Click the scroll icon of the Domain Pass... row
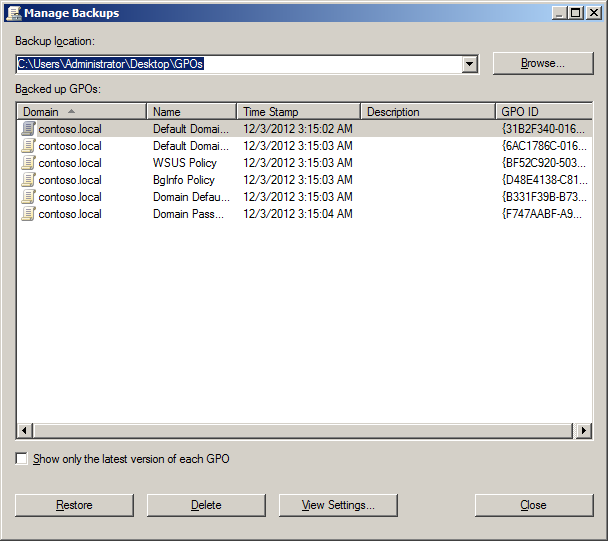608x541 pixels. [28, 214]
